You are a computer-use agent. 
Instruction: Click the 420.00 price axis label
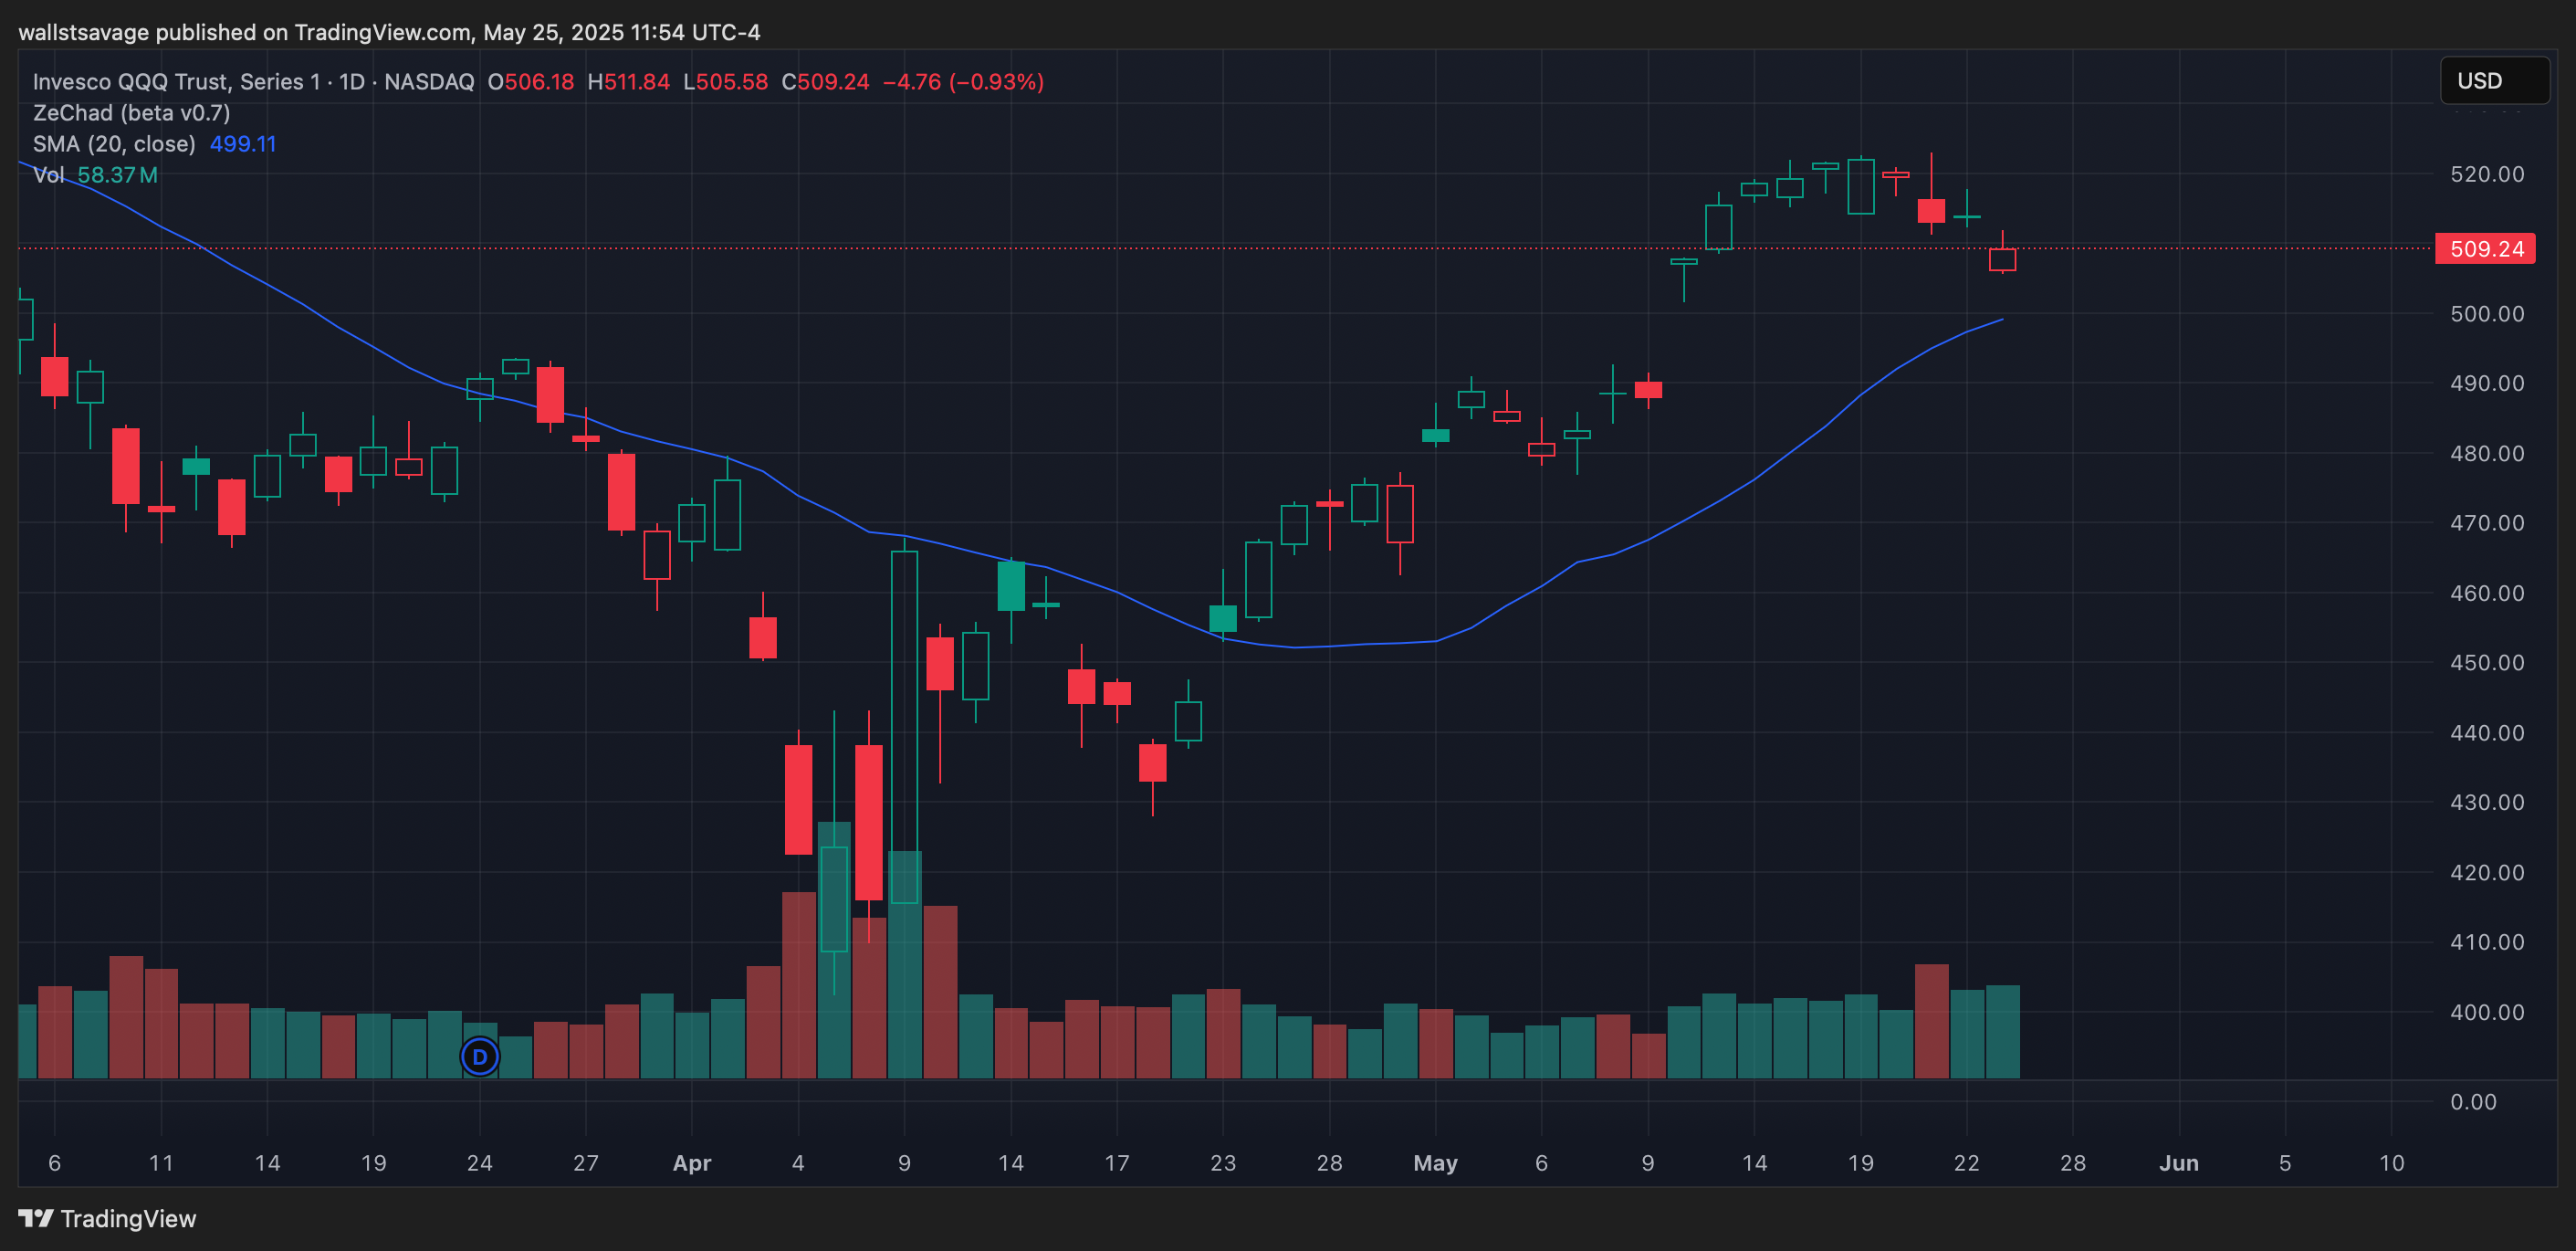tap(2487, 873)
